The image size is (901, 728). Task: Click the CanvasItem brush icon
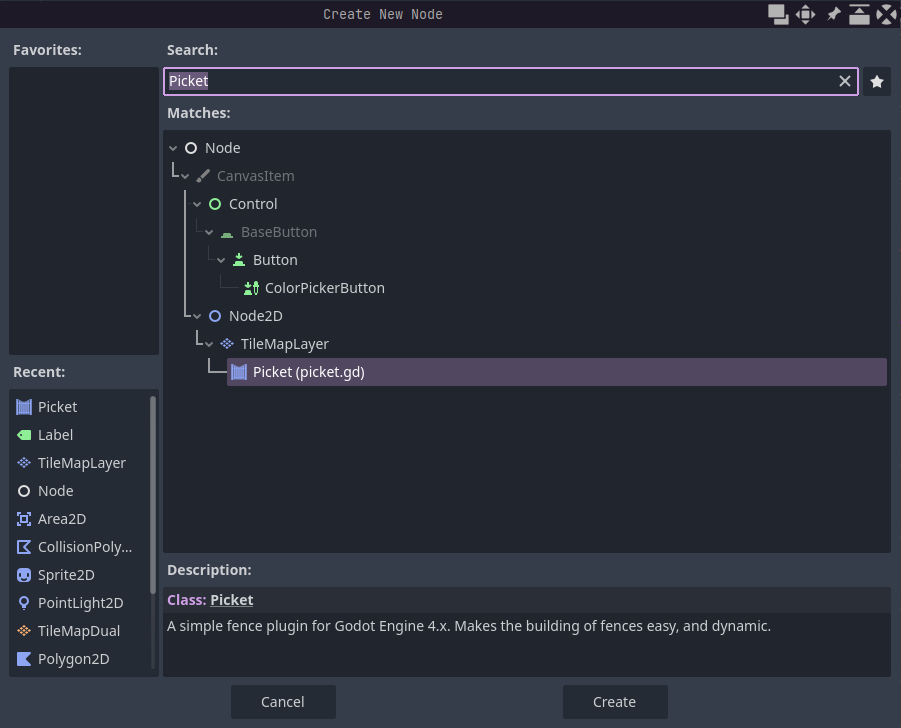pos(203,176)
